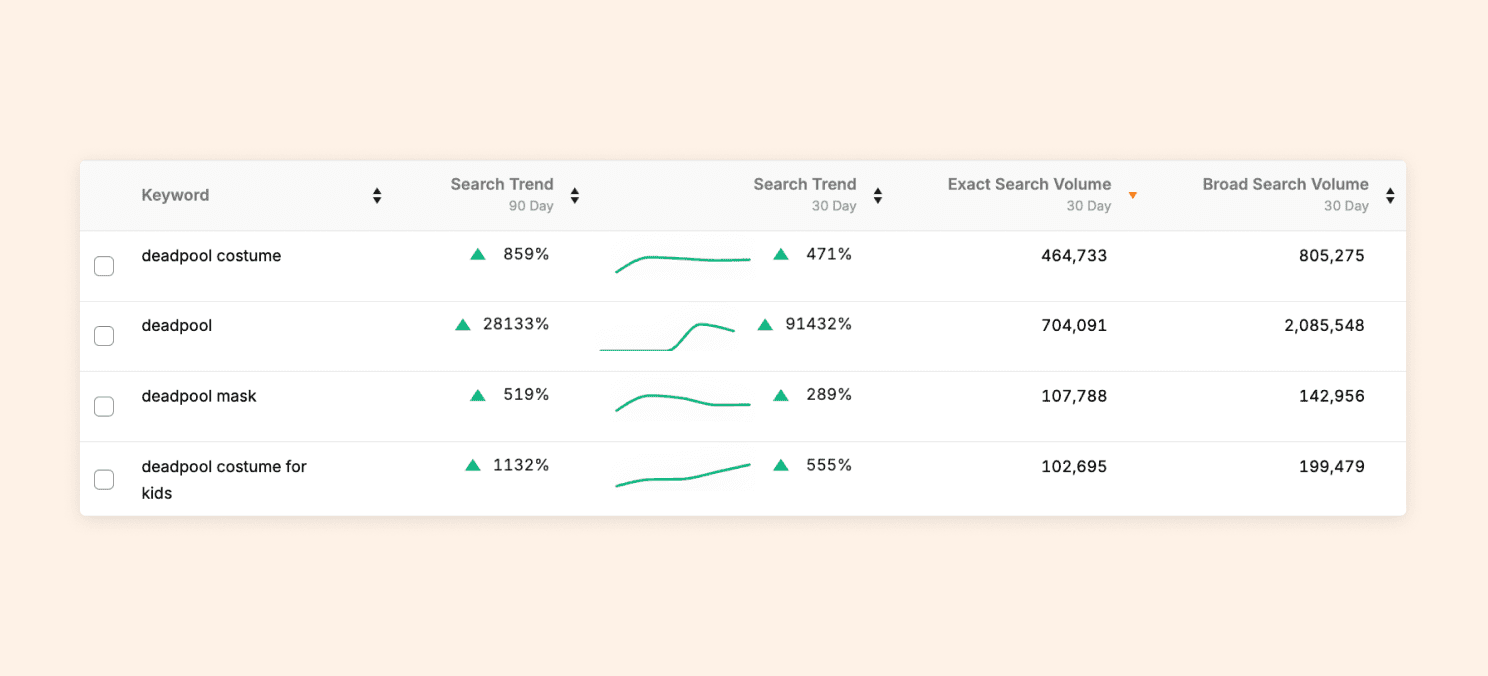The height and width of the screenshot is (676, 1488).
Task: Check the deadpool costume row checkbox
Action: [104, 266]
